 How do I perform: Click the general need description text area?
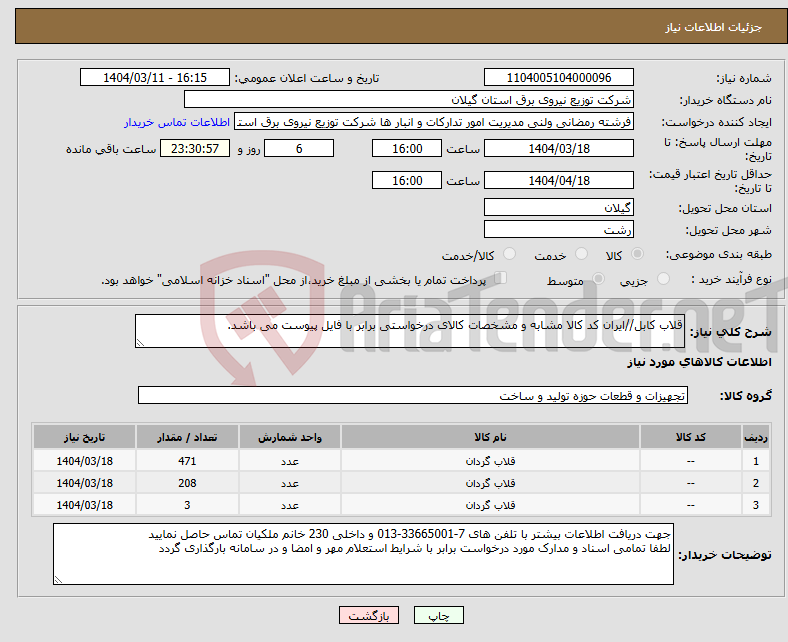pyautogui.click(x=410, y=331)
